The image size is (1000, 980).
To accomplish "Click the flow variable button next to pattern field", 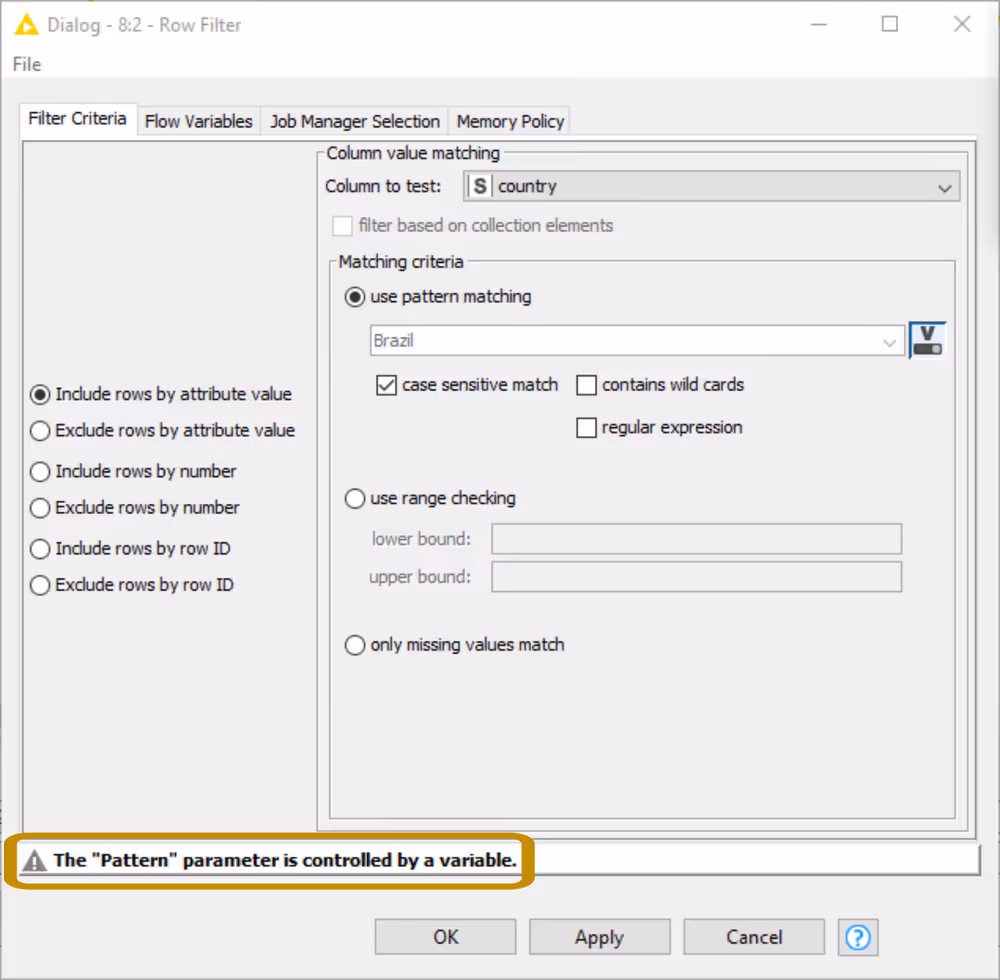I will click(x=926, y=340).
